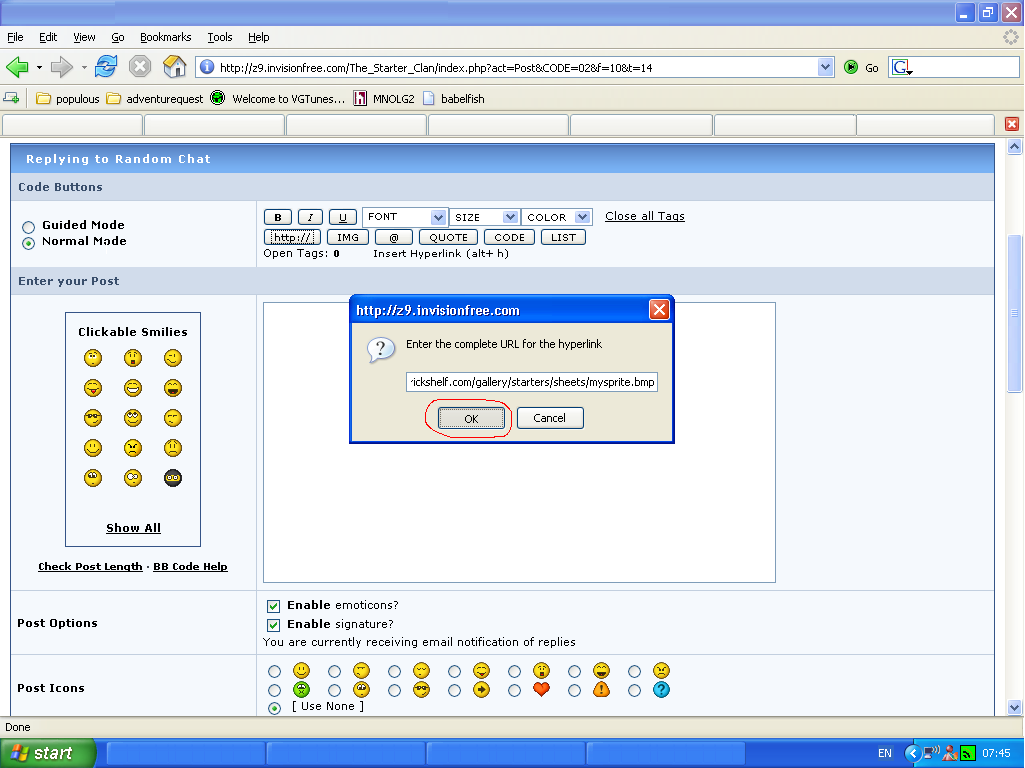
Task: Open the Go menu
Action: coord(118,37)
